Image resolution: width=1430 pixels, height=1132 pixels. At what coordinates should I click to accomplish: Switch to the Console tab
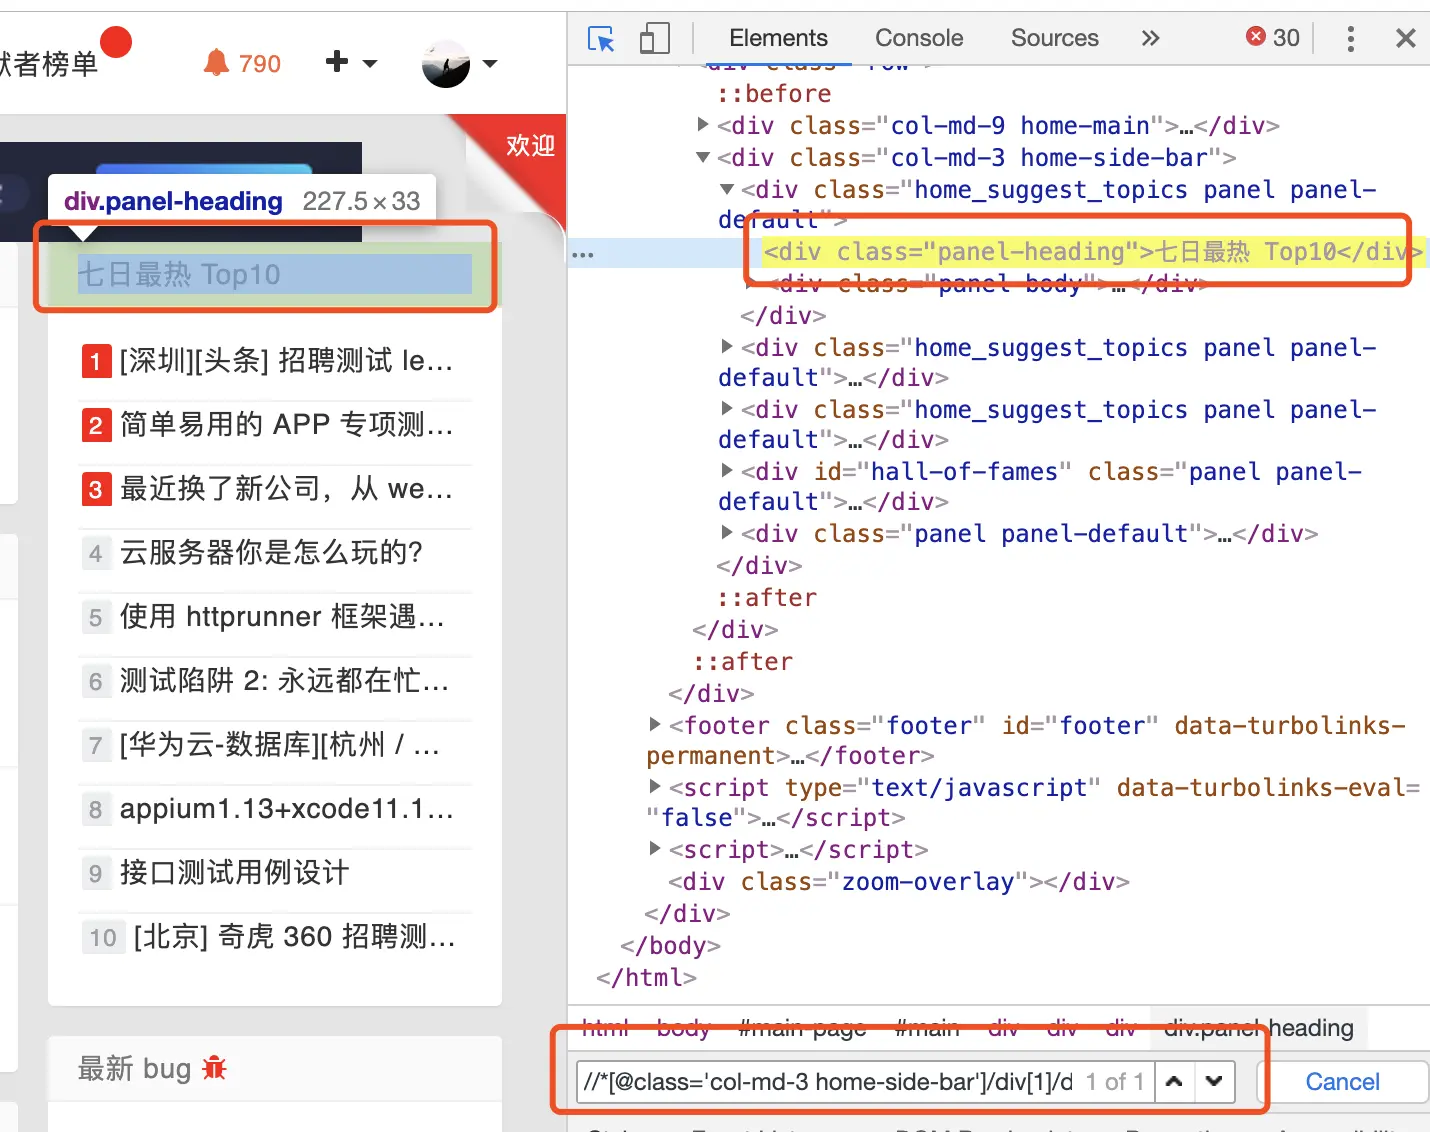pyautogui.click(x=919, y=38)
